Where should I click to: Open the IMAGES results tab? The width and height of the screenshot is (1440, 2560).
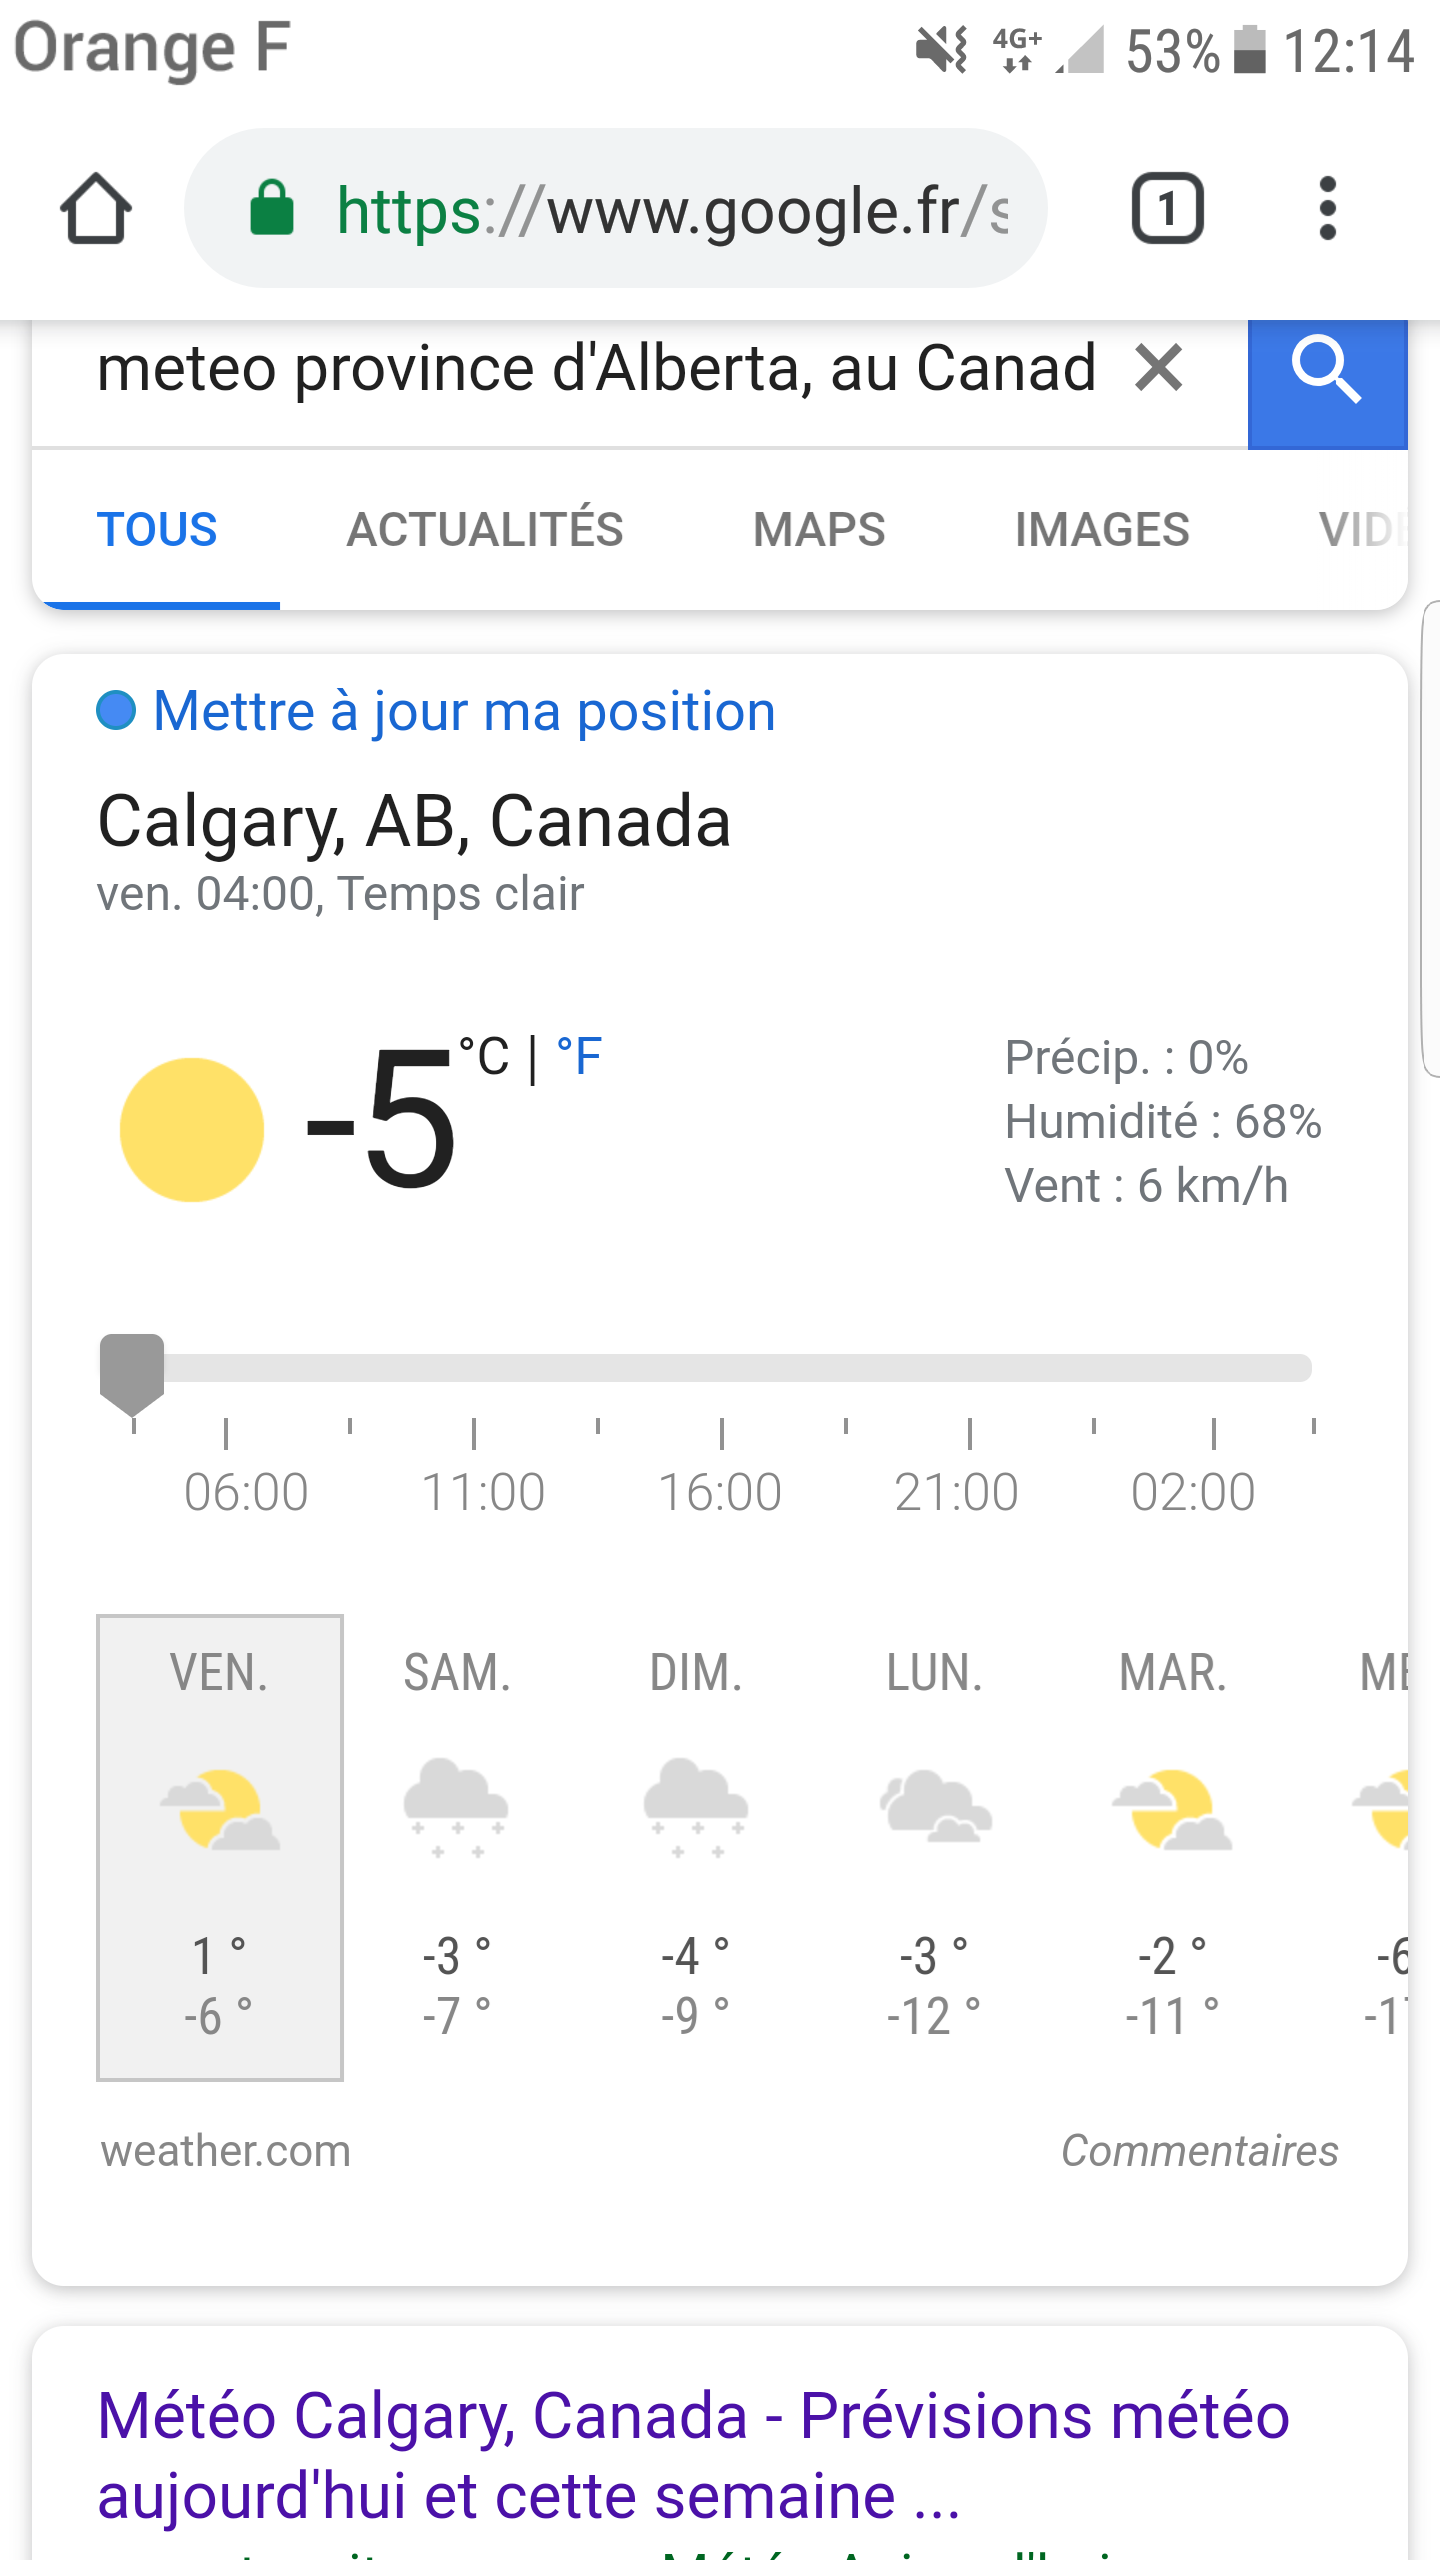click(1102, 530)
